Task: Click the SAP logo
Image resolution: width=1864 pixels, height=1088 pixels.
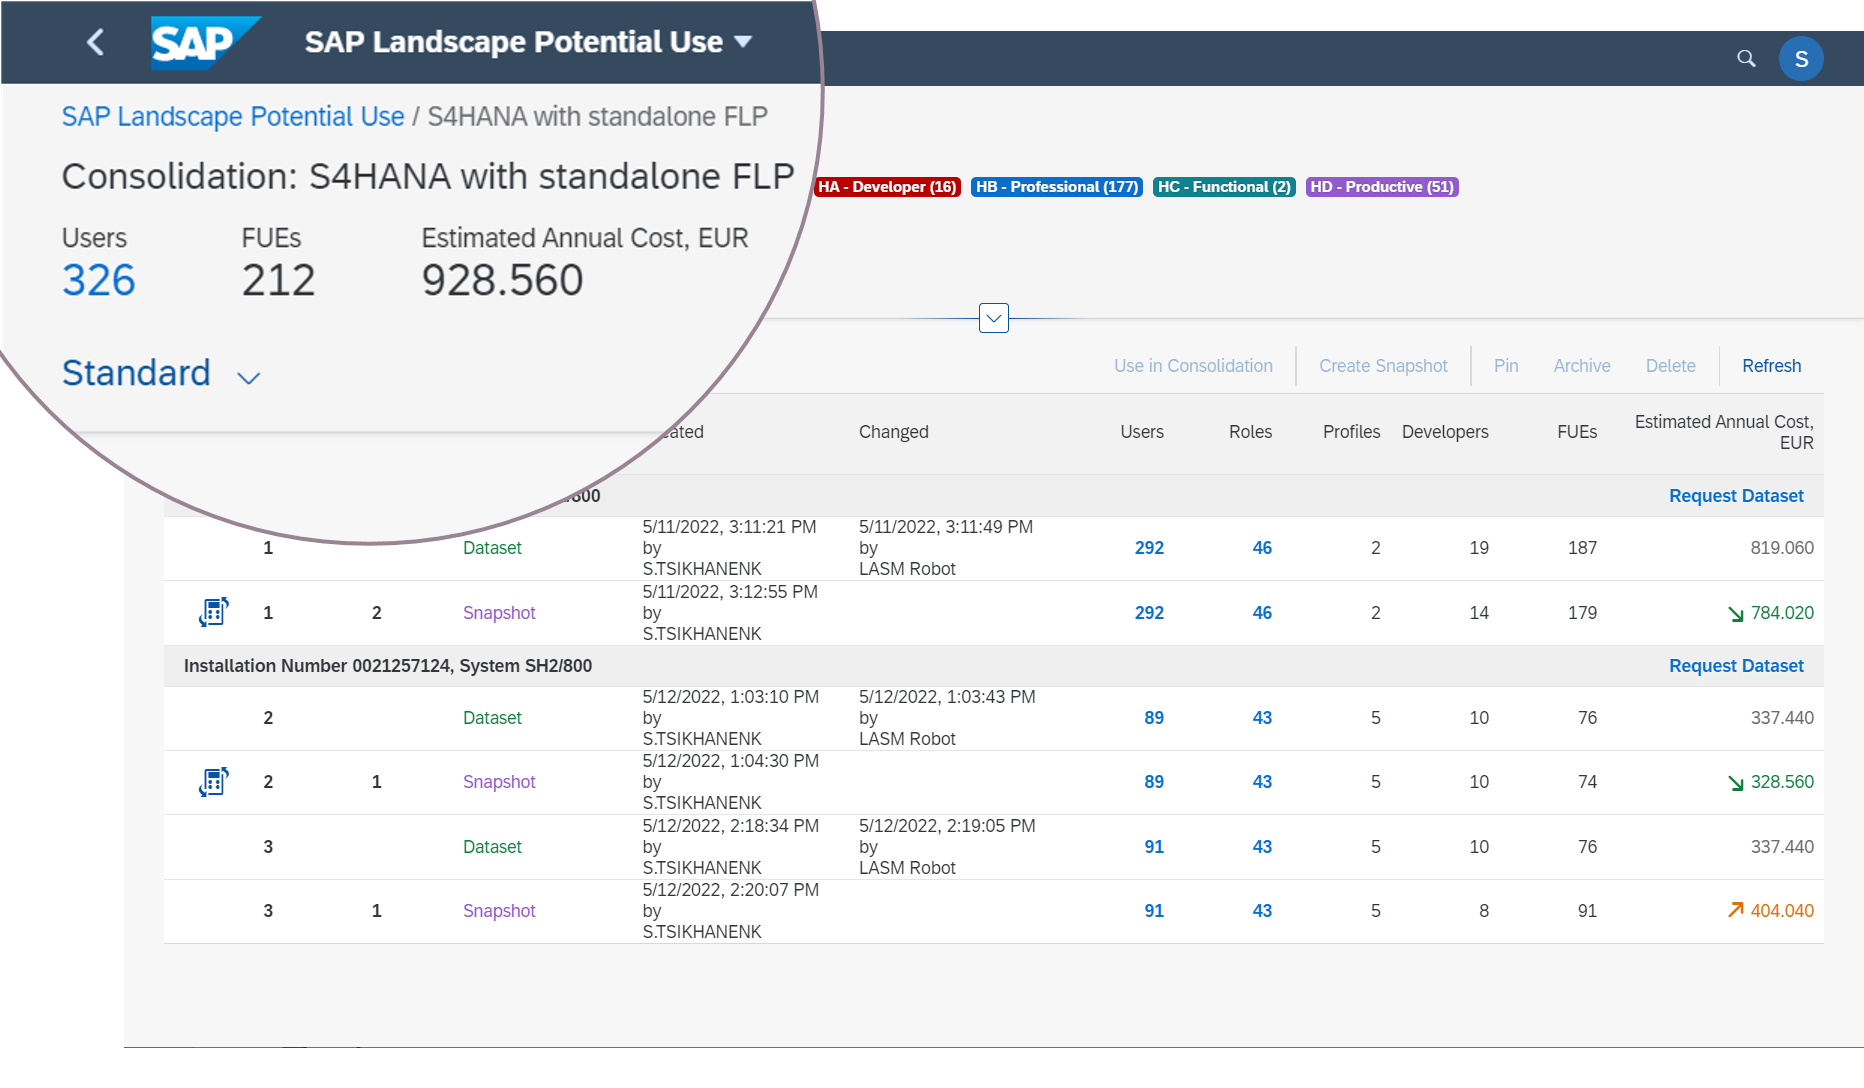Action: coord(206,43)
